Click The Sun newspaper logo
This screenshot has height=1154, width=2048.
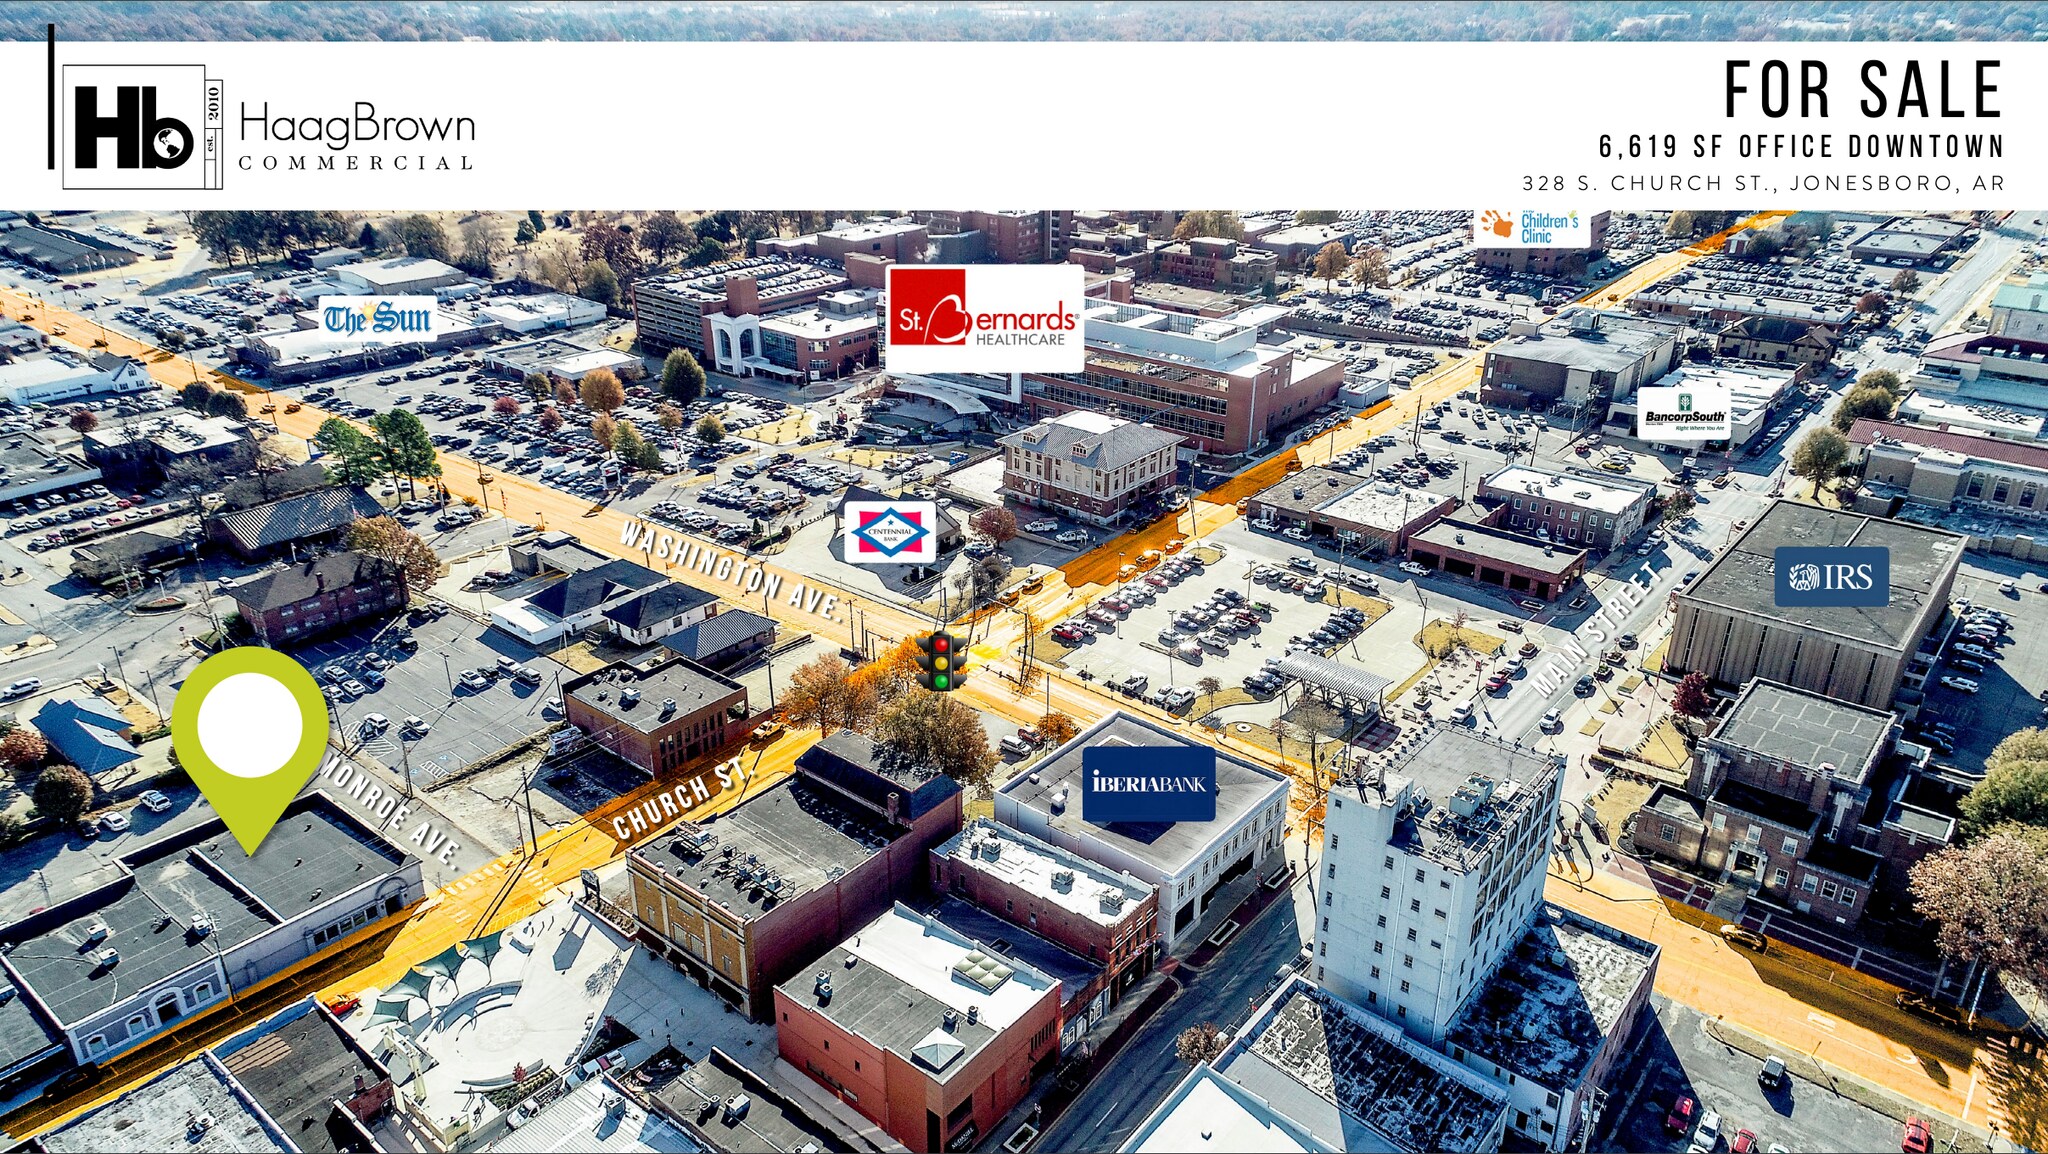pyautogui.click(x=377, y=319)
